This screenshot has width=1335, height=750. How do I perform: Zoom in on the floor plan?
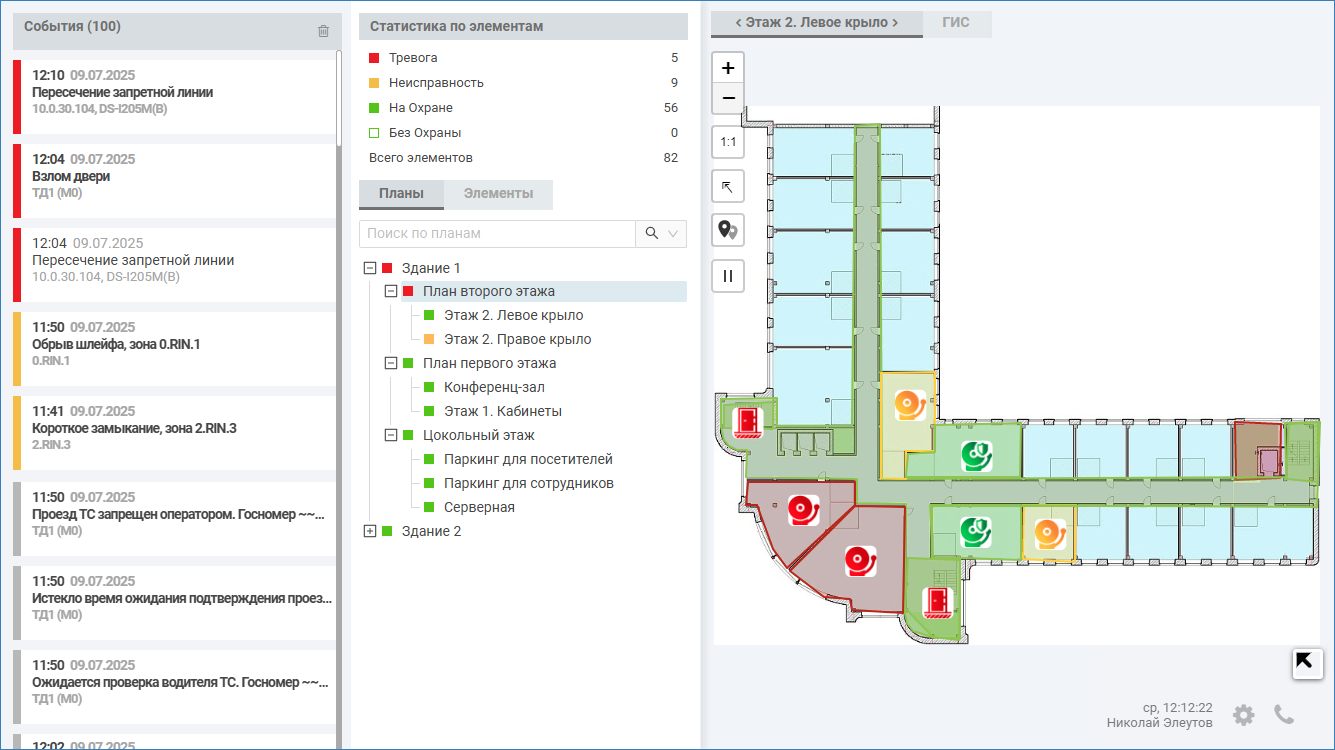(728, 68)
